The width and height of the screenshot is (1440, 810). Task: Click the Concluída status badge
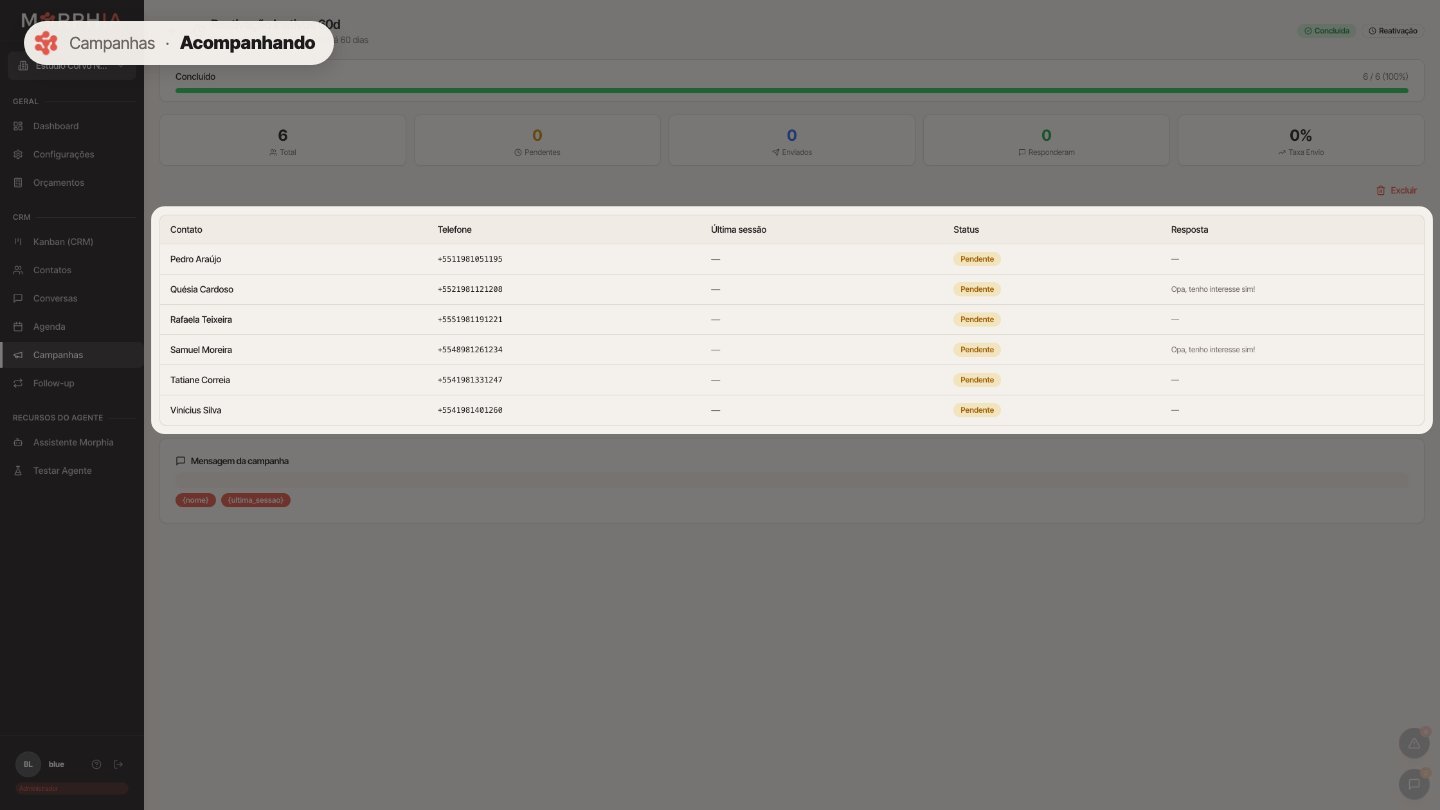[1327, 31]
